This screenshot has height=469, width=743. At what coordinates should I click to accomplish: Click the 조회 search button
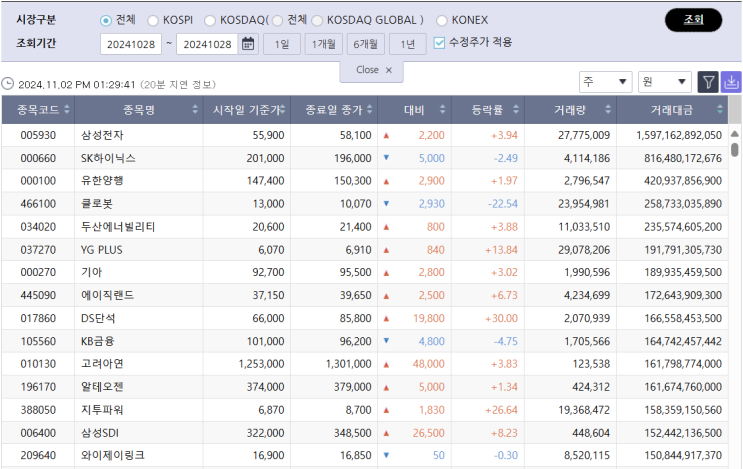tap(693, 20)
